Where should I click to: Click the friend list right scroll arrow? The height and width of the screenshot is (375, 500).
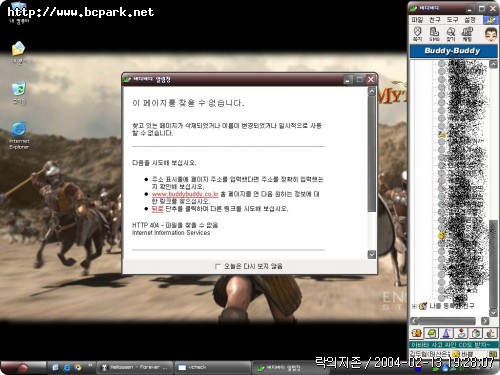485,321
